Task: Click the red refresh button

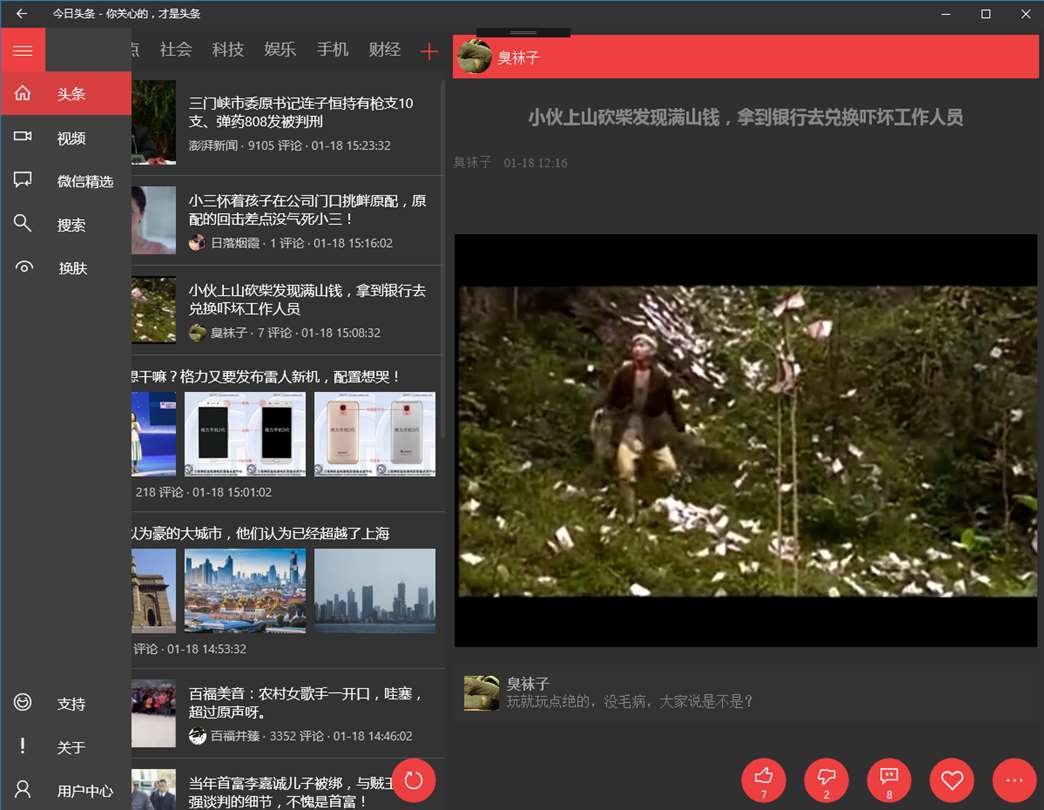Action: (x=413, y=780)
